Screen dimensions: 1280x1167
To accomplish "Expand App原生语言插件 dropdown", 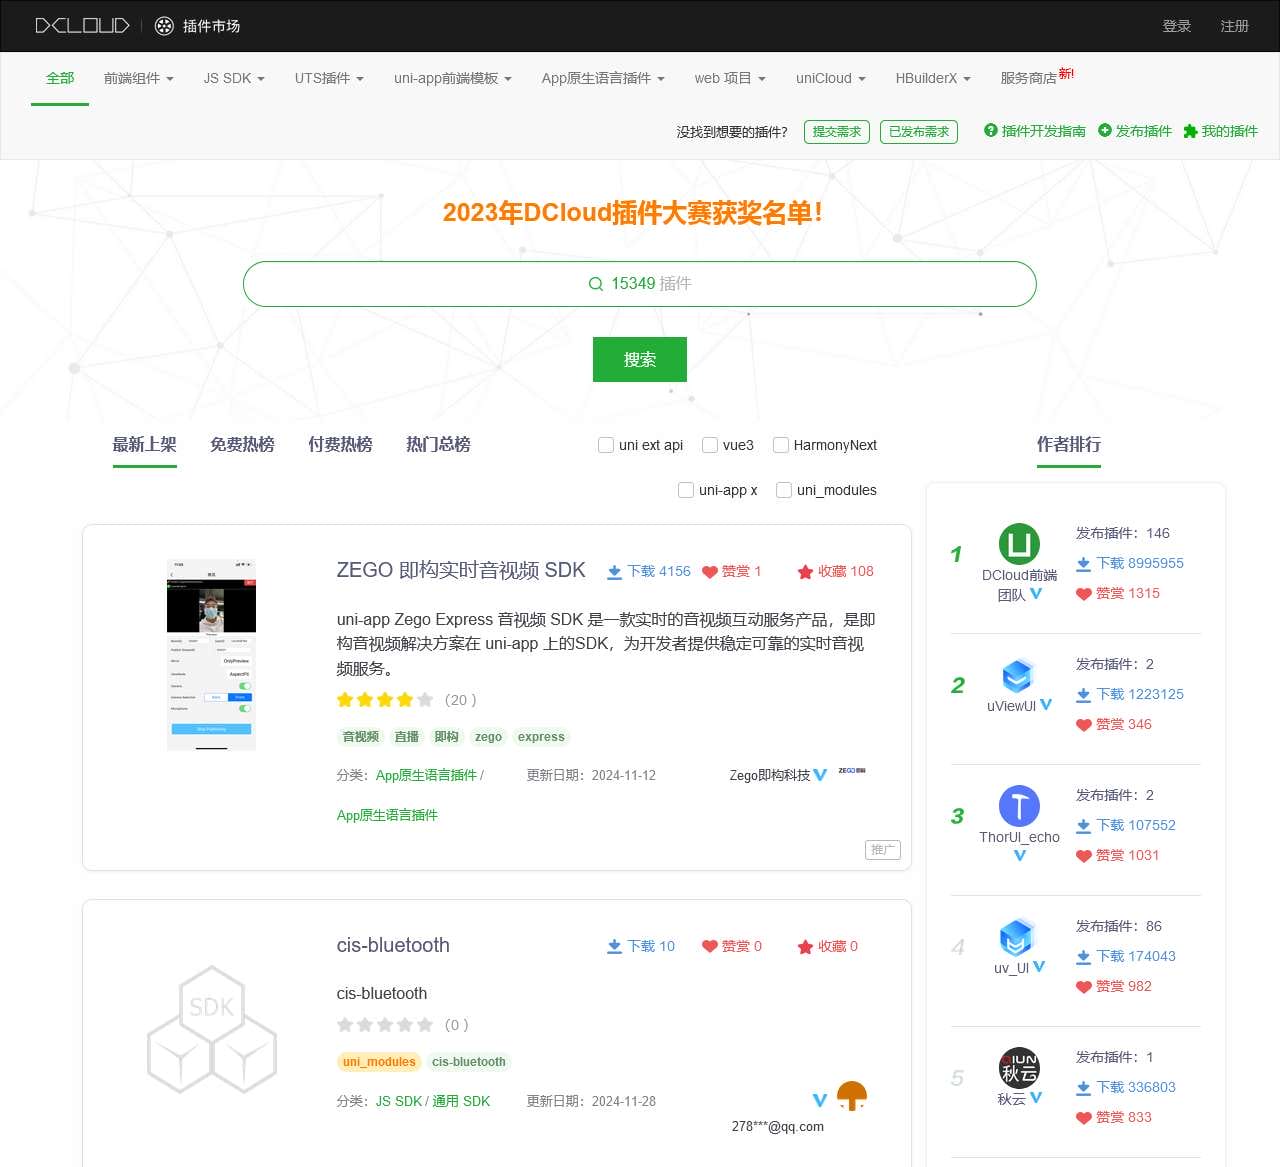I will 603,78.
